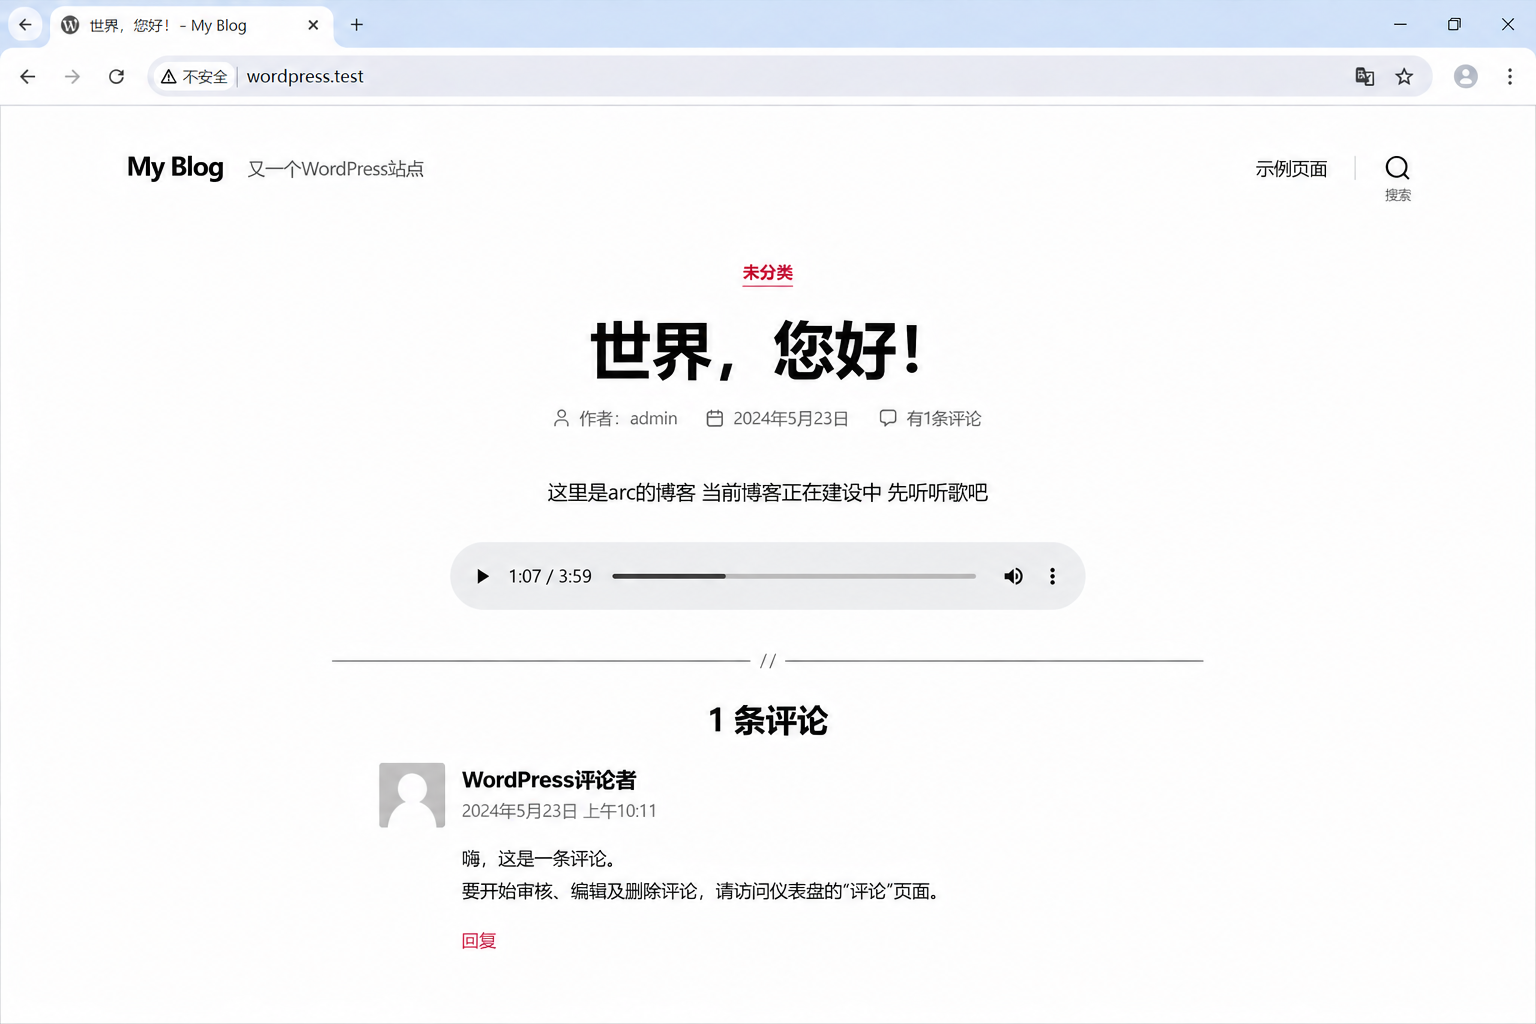View author admin's posts
Screen dimensions: 1536x1024
pyautogui.click(x=654, y=418)
